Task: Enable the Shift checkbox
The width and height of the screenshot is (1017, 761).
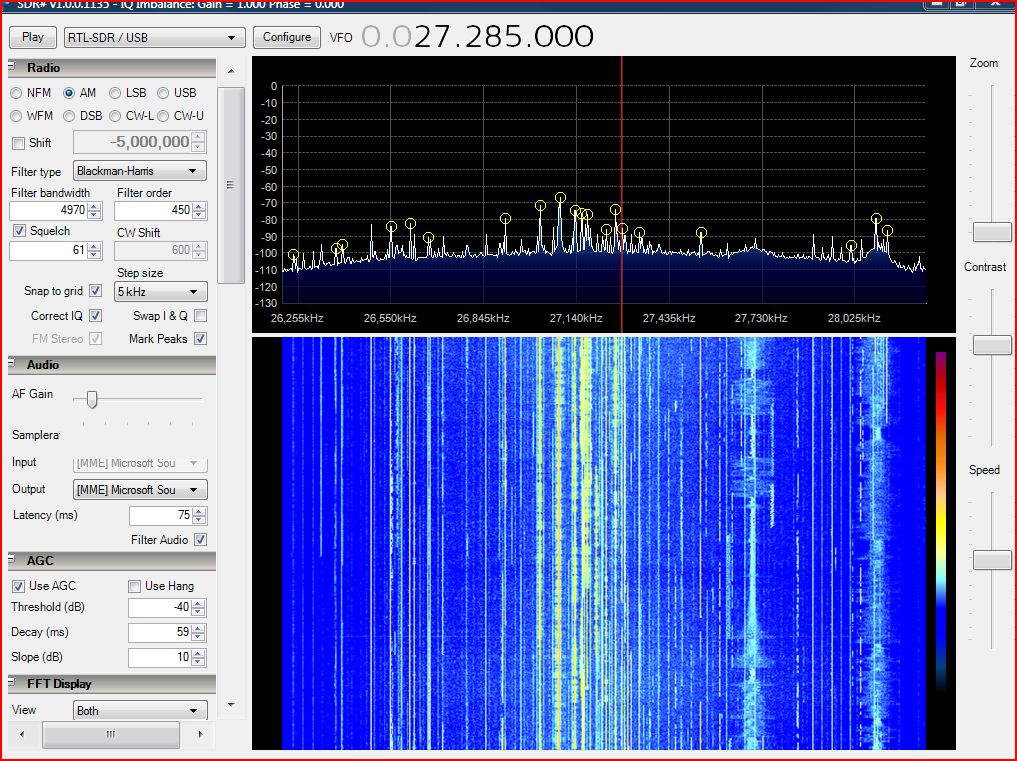Action: (x=18, y=143)
